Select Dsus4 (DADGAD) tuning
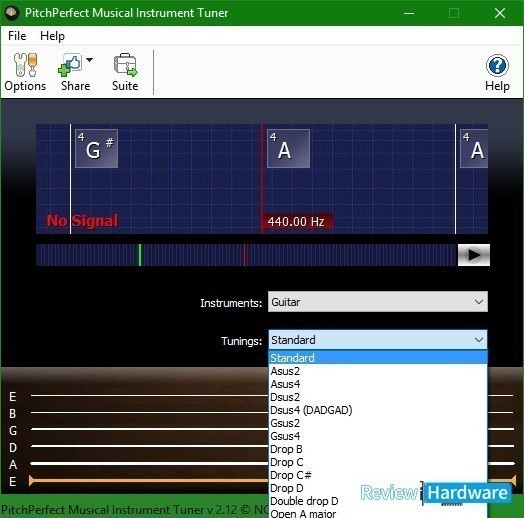 pos(378,410)
